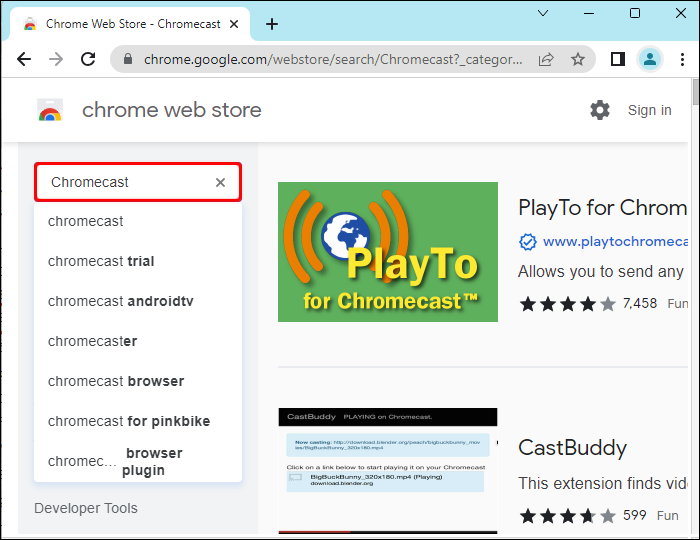Select 'chromecast for pinkbike' suggestion
700x540 pixels.
coord(129,421)
